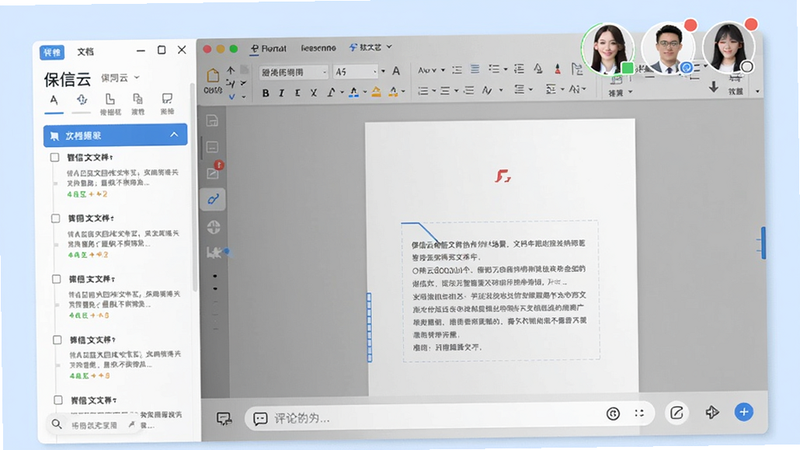
Task: Select the 文档 tab in left panel
Action: tap(85, 52)
